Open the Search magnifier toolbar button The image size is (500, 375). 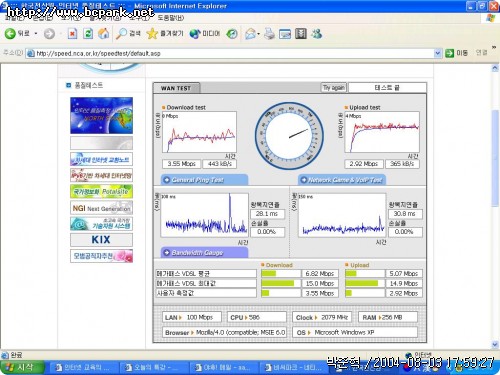pyautogui.click(x=128, y=34)
